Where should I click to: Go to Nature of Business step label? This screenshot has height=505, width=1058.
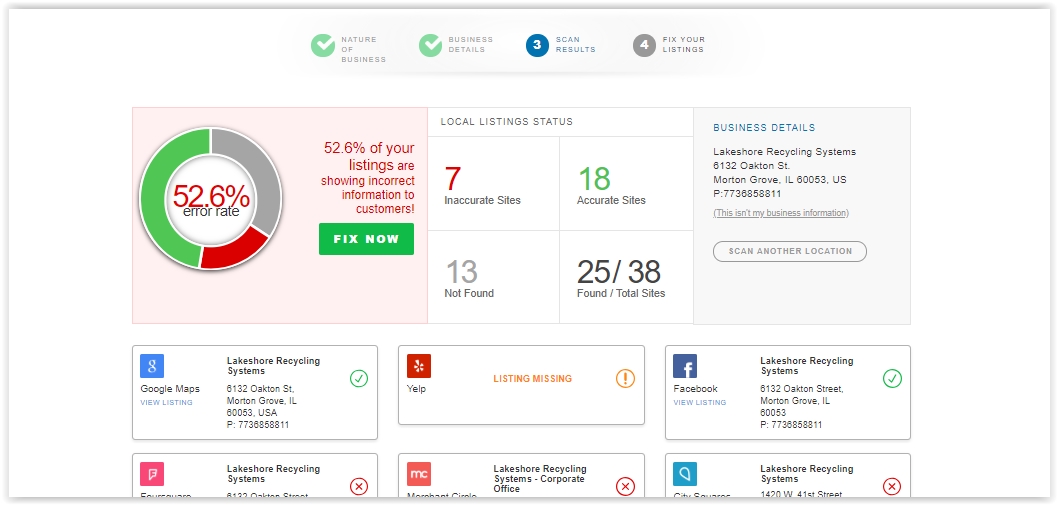363,49
